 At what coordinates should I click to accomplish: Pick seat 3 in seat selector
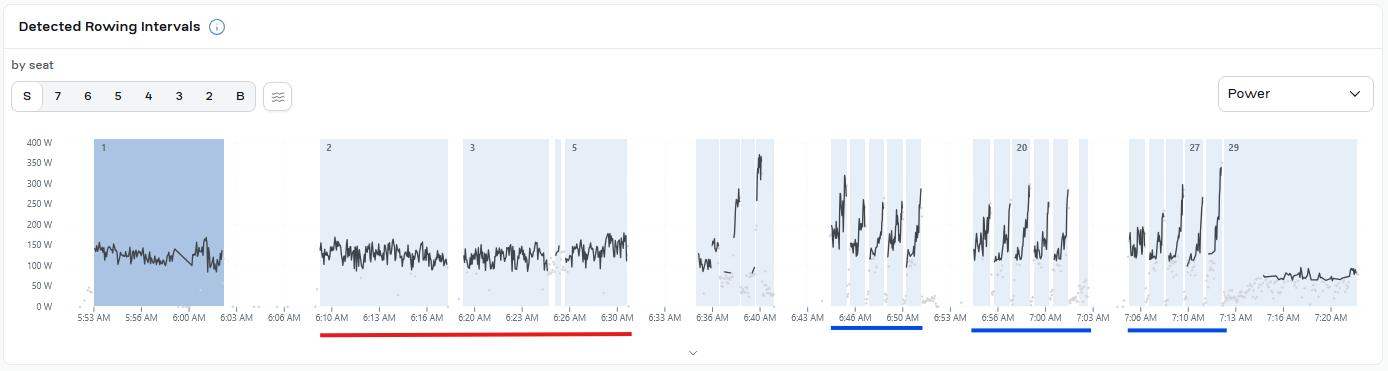(179, 97)
